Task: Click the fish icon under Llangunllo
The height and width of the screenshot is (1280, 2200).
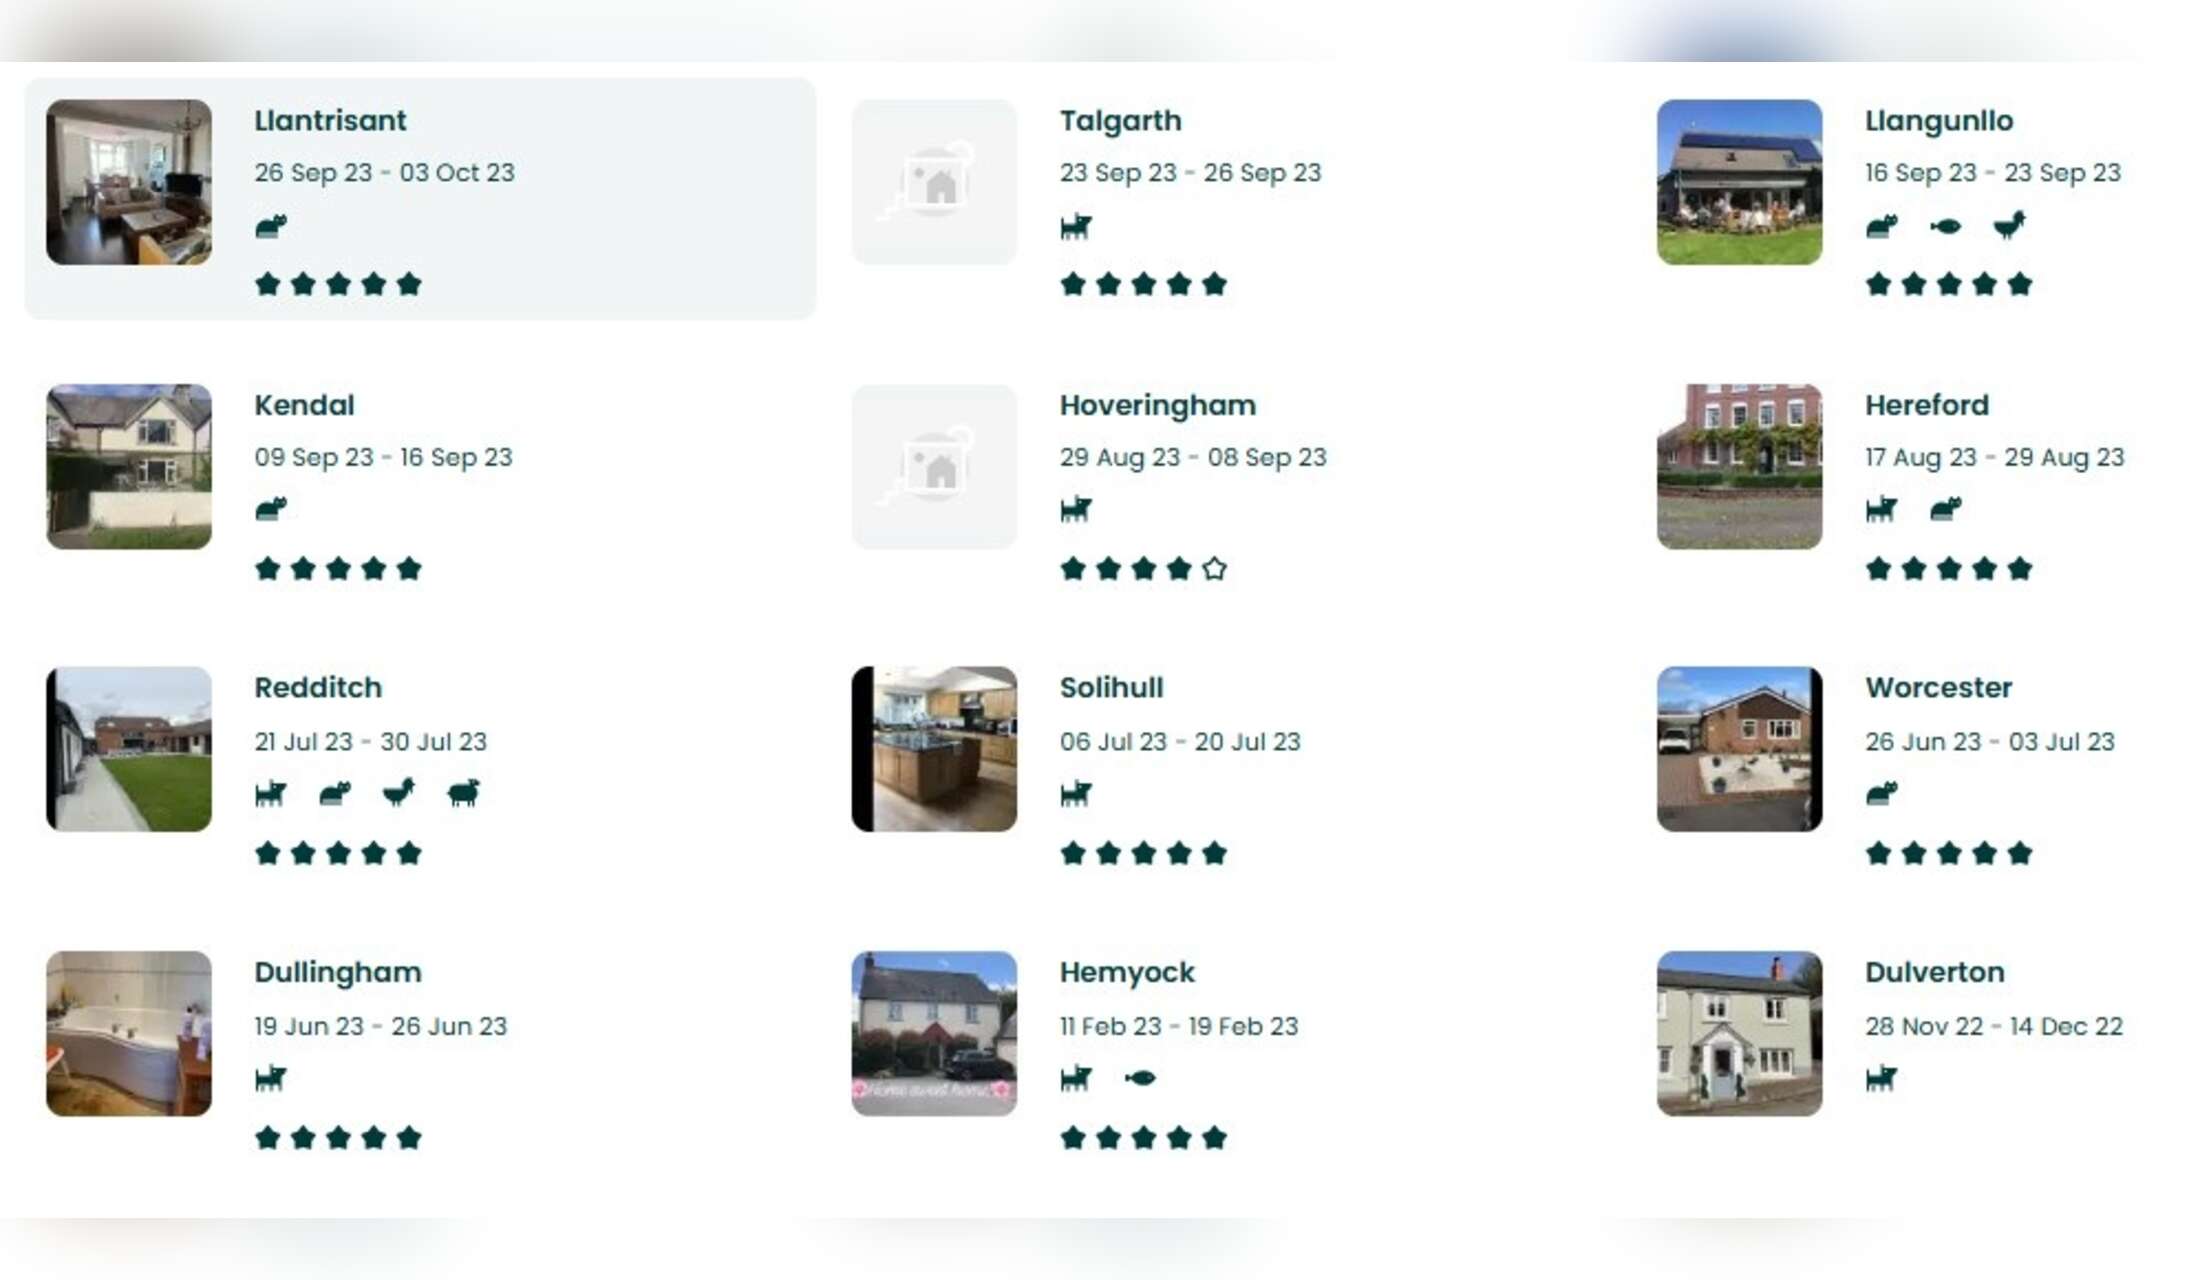Action: (1945, 226)
